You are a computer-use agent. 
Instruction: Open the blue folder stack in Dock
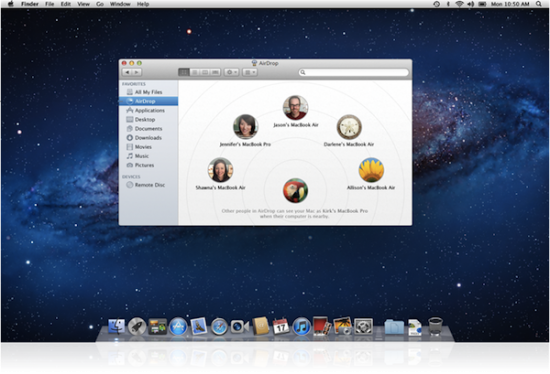pyautogui.click(x=395, y=327)
